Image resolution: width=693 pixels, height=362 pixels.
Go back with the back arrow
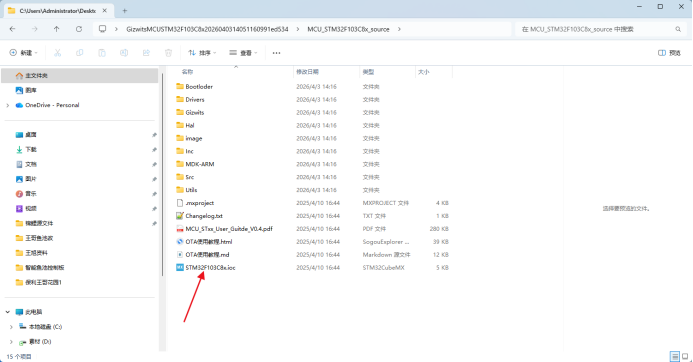(x=12, y=29)
